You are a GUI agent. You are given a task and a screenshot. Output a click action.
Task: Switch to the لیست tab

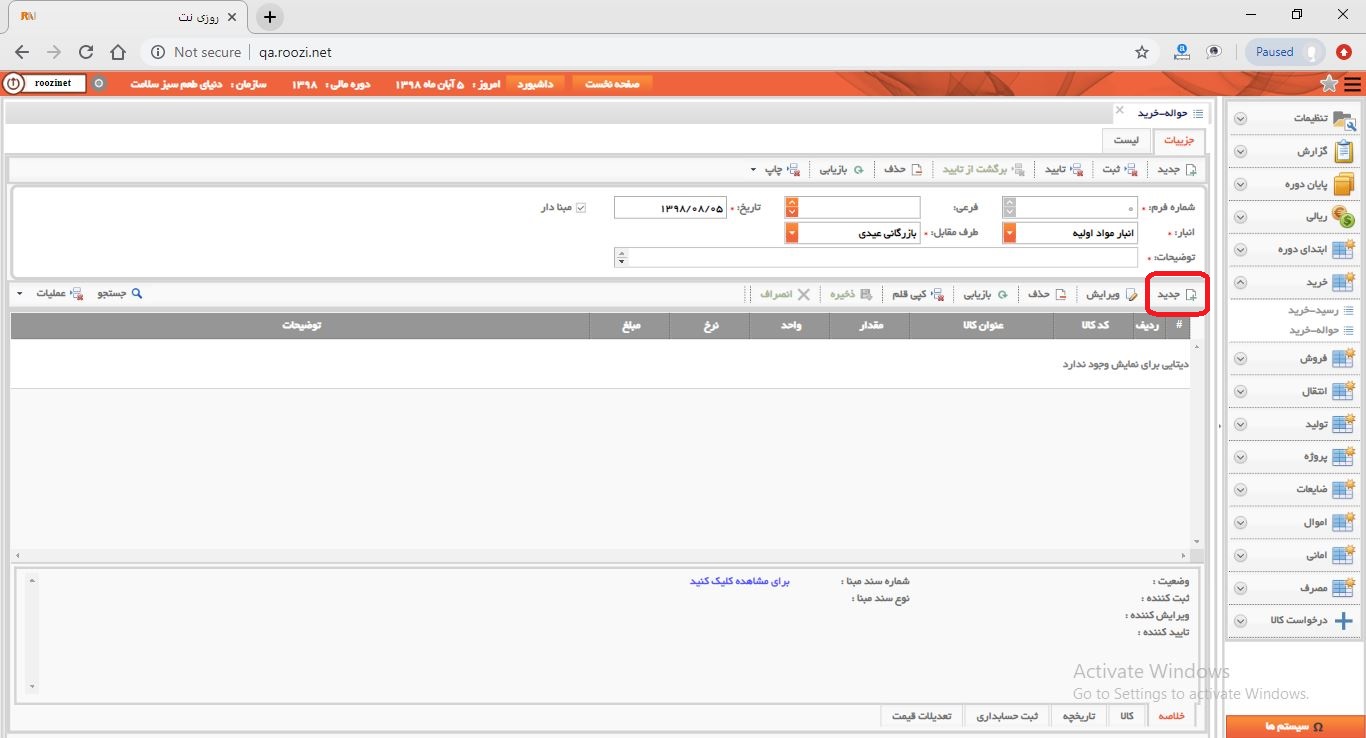[1126, 141]
